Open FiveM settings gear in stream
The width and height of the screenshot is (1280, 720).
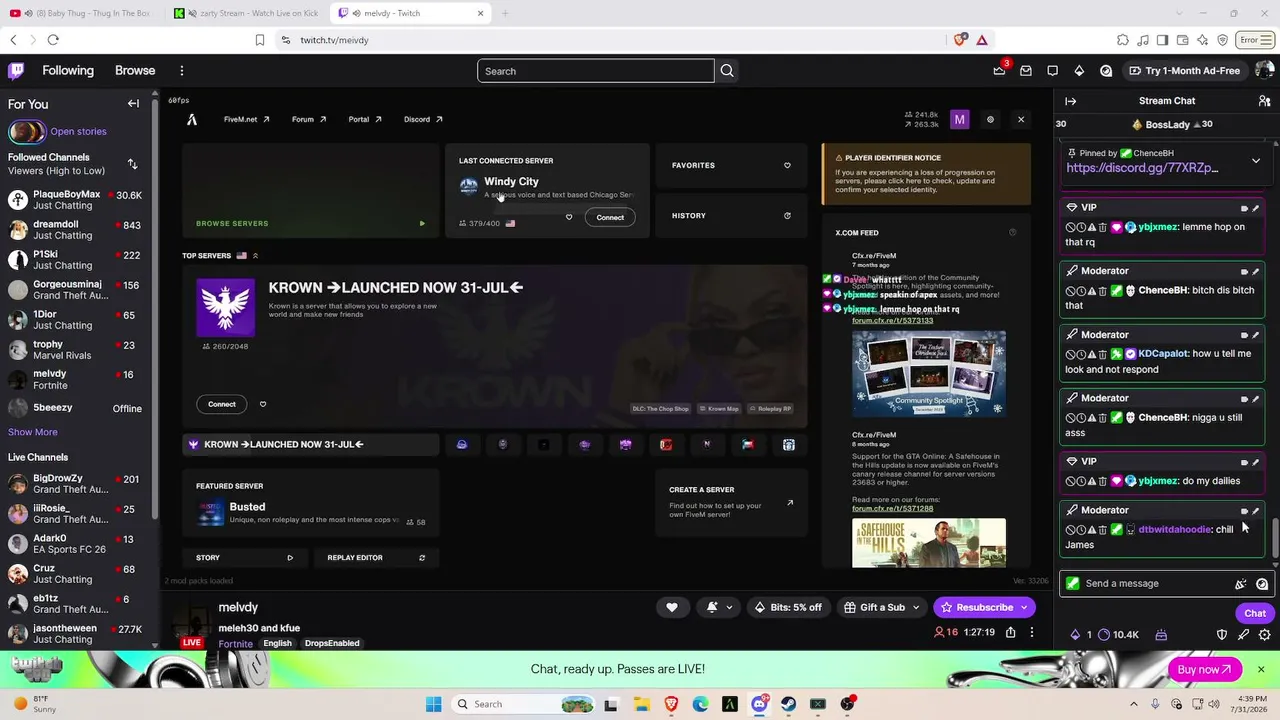coord(990,120)
